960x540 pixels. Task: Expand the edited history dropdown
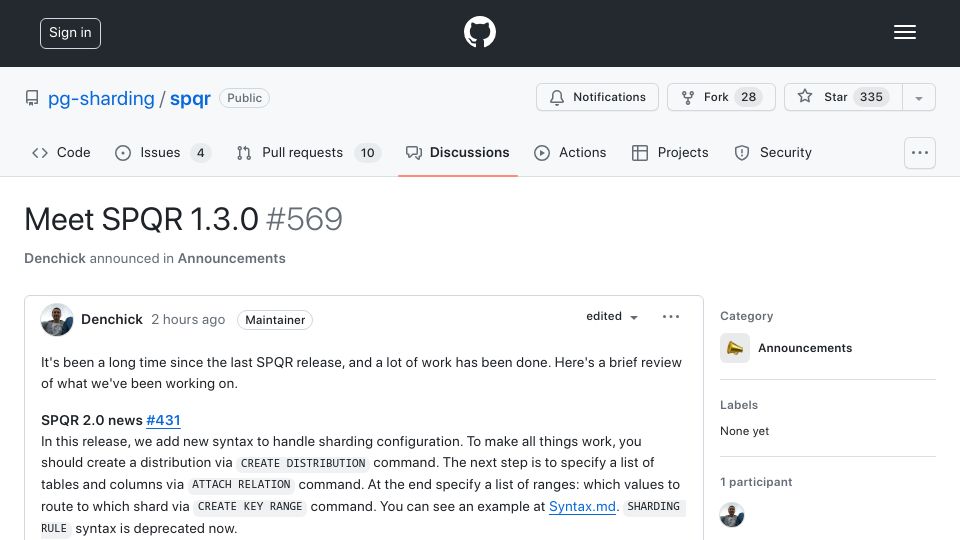point(612,317)
